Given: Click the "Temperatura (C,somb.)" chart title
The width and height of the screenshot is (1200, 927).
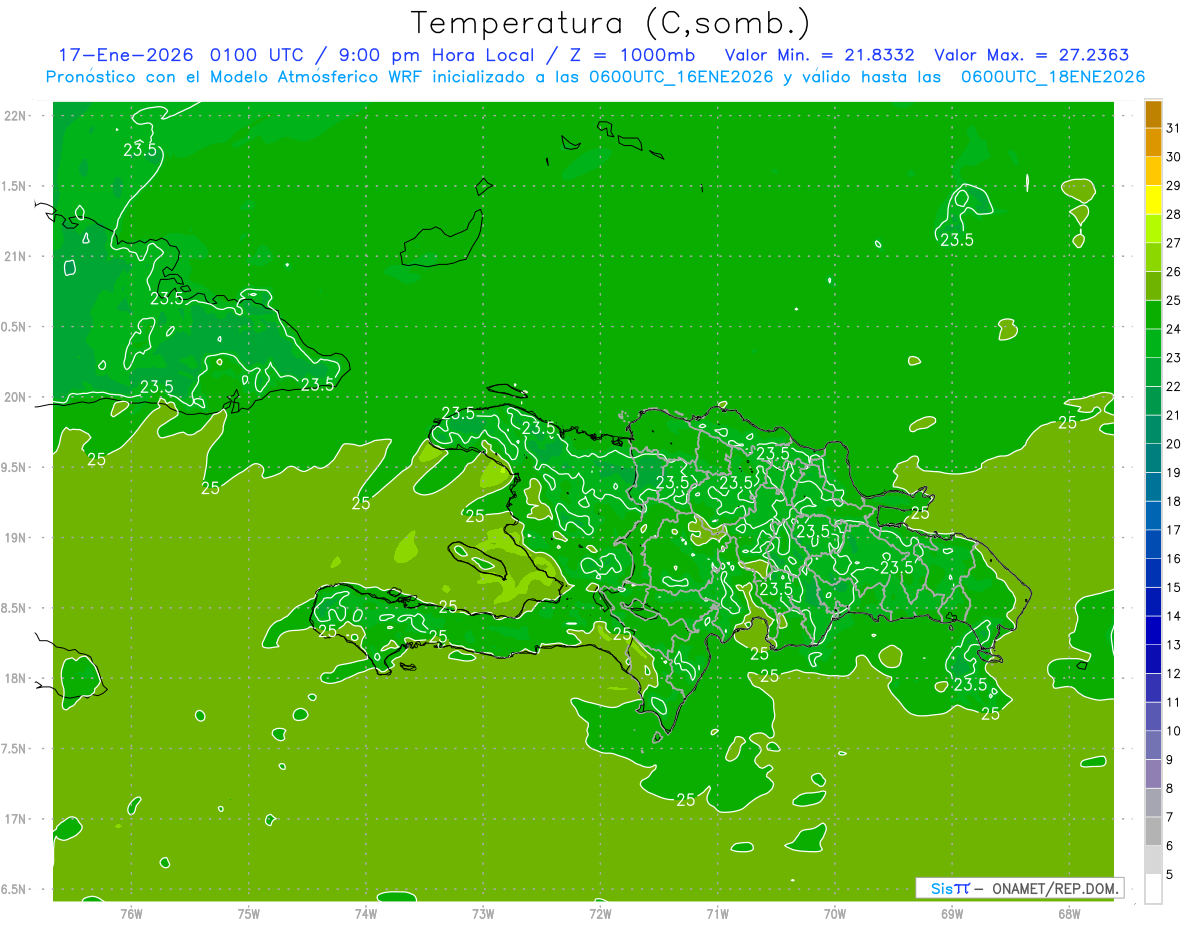Looking at the screenshot, I should coord(611,24).
